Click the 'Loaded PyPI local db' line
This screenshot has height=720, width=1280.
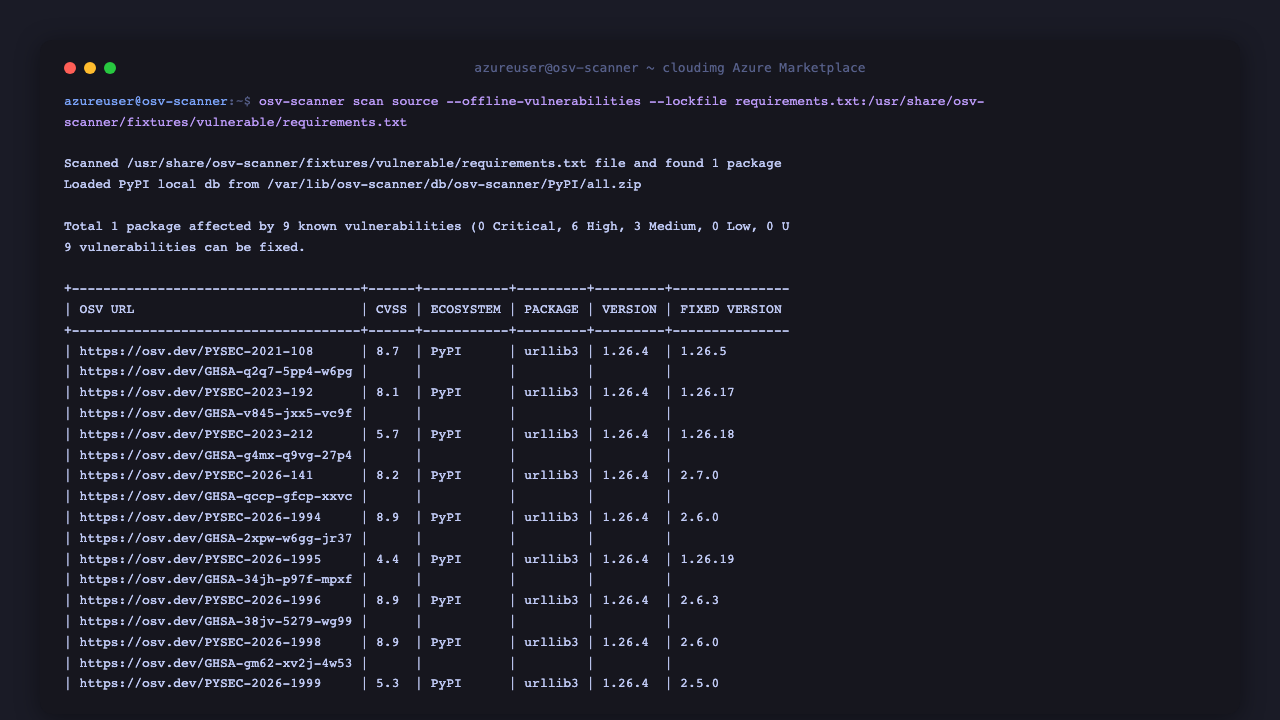coord(353,184)
